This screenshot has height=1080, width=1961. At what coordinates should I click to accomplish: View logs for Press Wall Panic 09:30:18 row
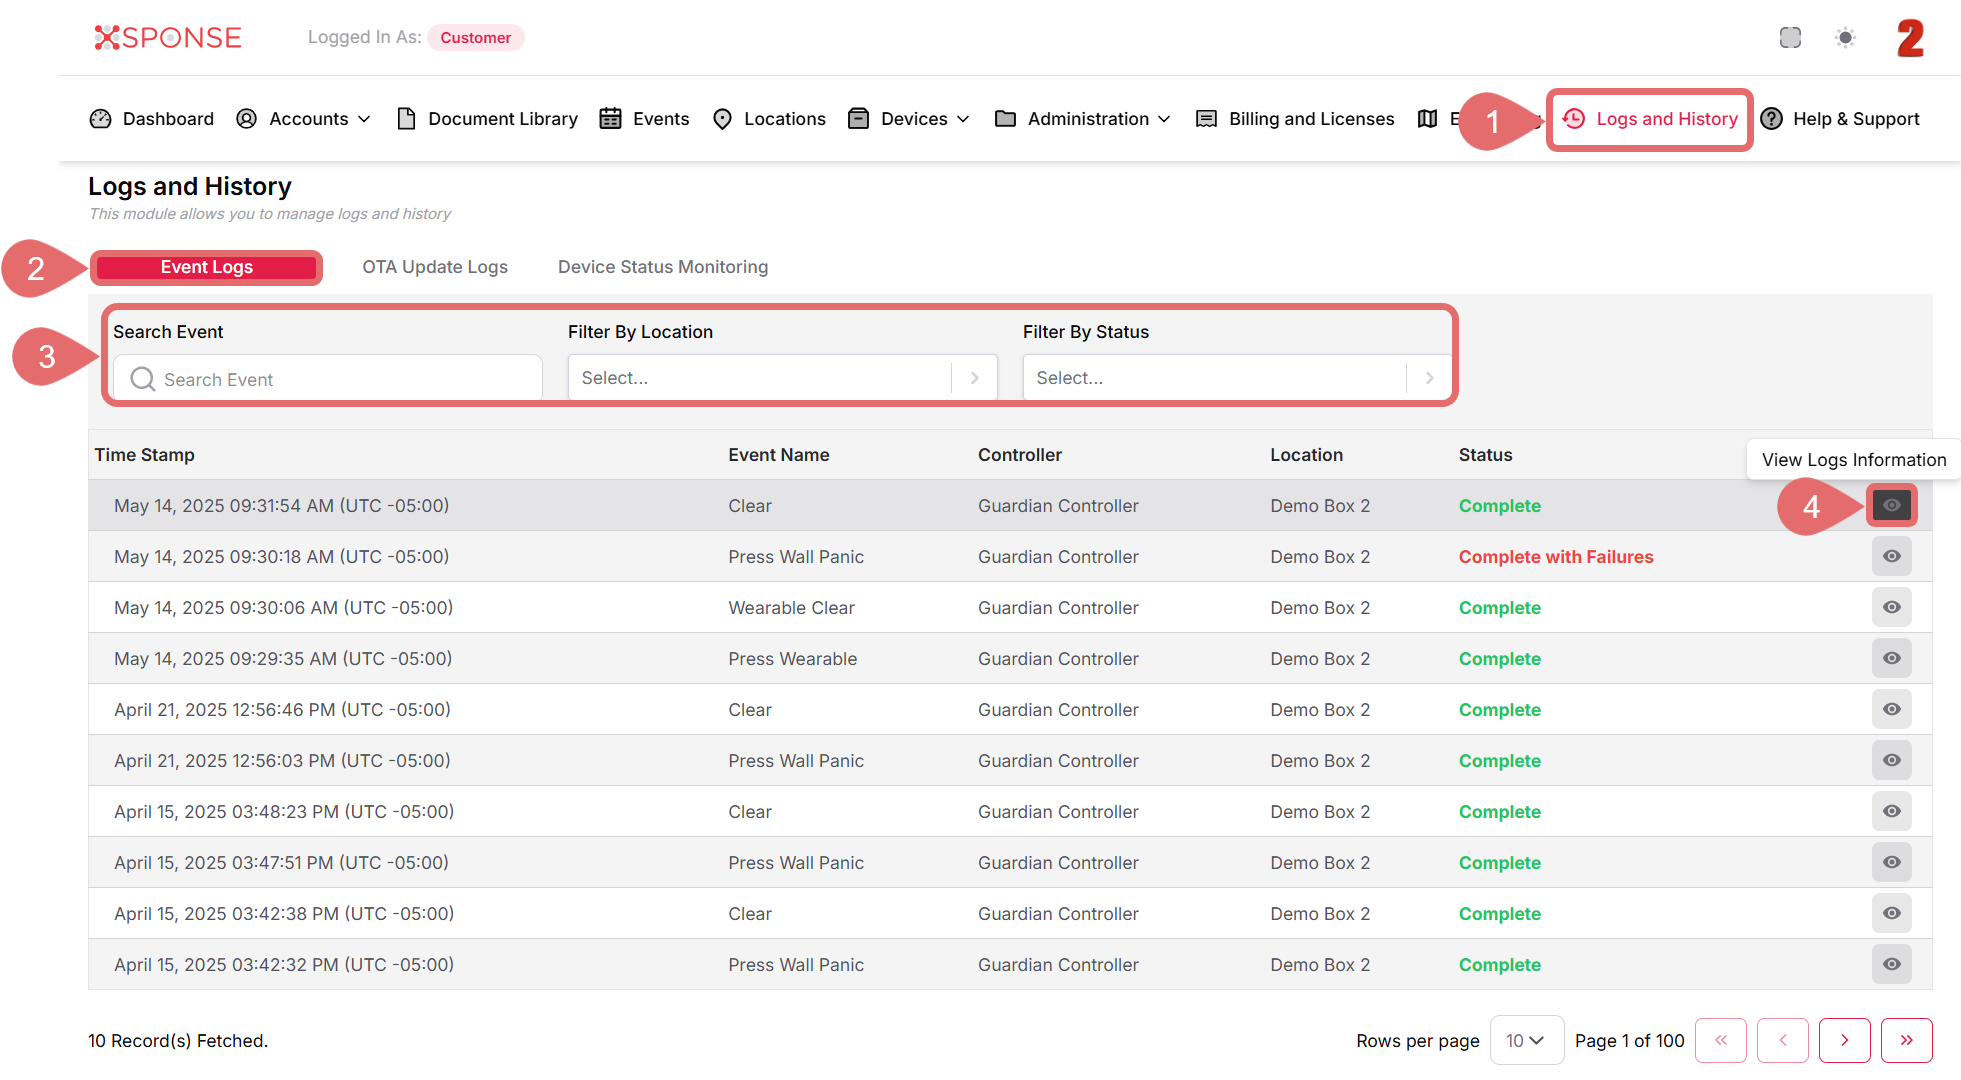[x=1891, y=556]
